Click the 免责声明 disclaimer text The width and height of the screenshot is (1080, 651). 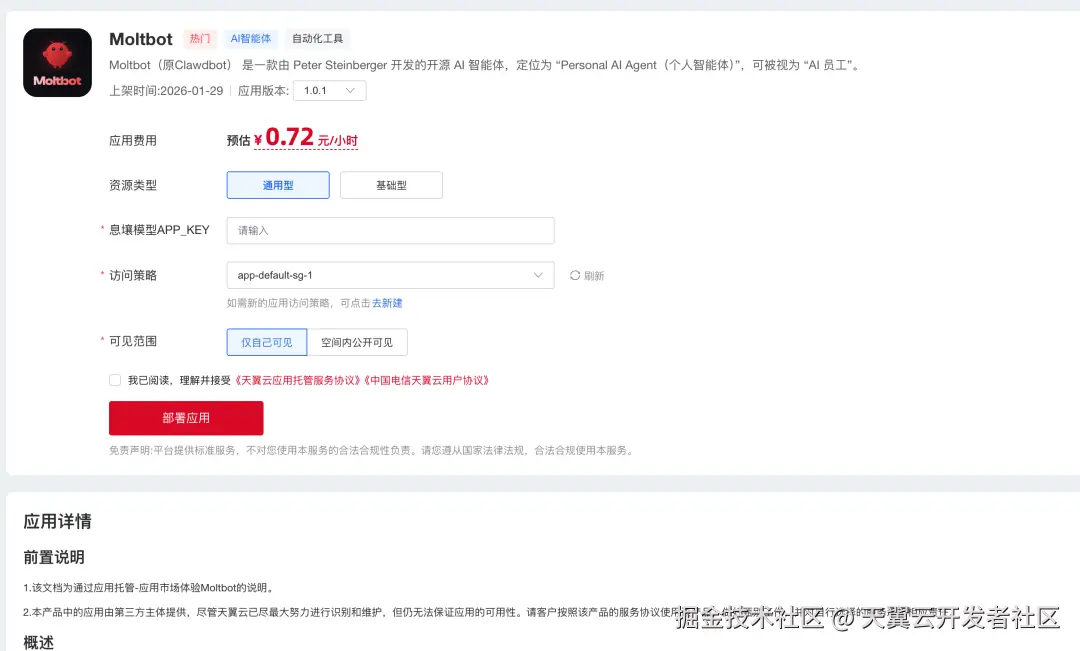tap(372, 451)
